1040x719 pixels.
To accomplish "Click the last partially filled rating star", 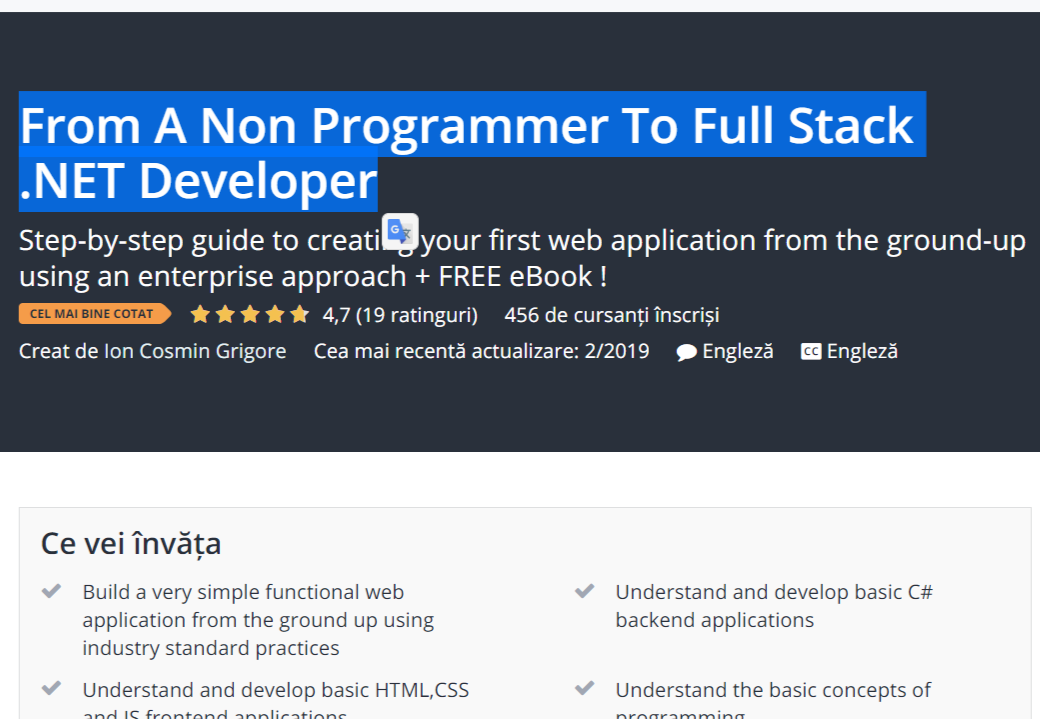I will click(x=299, y=315).
